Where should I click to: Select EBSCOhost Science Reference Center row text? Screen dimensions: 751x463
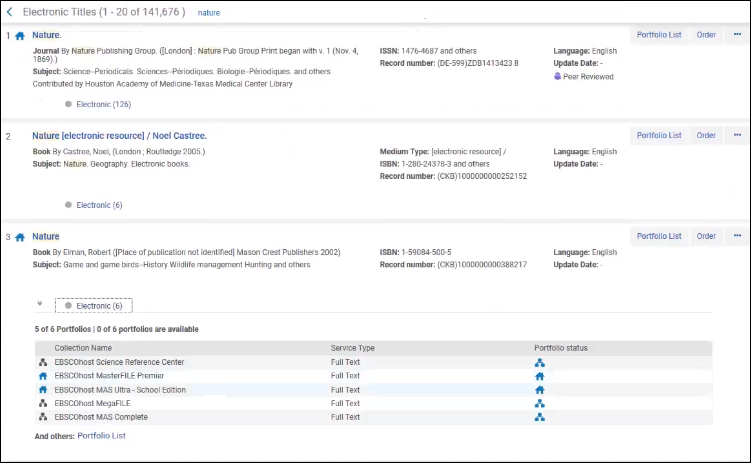(119, 362)
